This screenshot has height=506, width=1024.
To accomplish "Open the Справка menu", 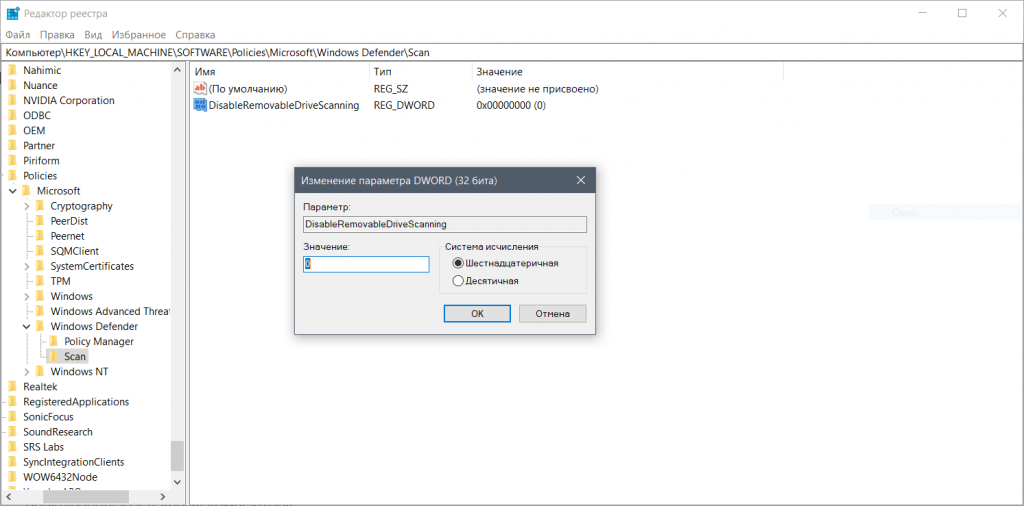I will 195,35.
